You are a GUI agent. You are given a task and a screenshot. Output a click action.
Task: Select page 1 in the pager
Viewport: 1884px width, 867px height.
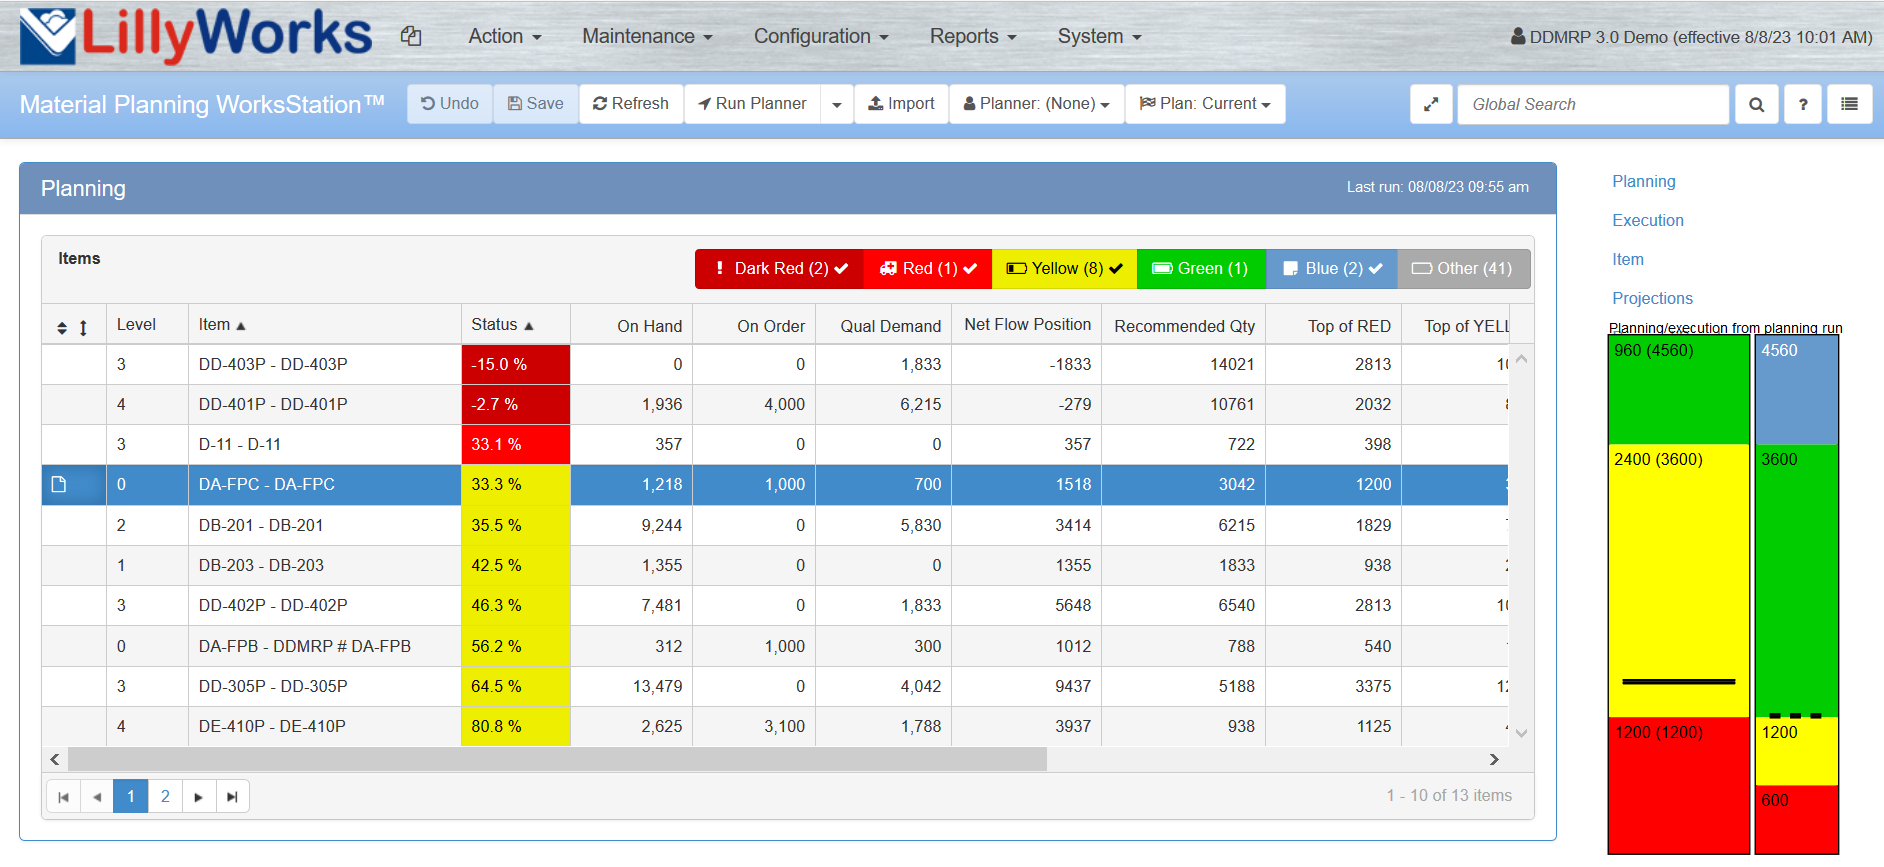click(x=131, y=797)
